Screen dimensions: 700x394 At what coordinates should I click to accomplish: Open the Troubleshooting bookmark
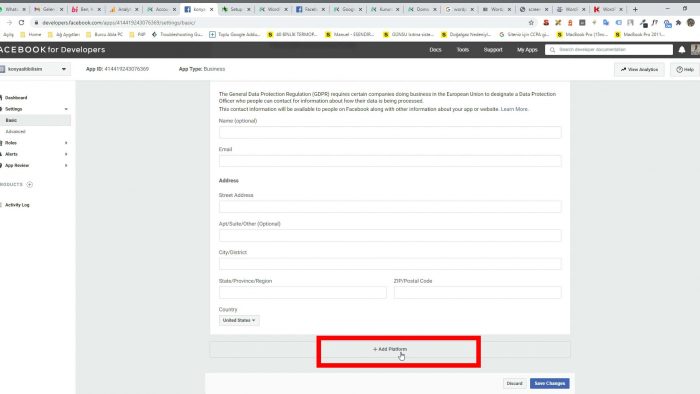pyautogui.click(x=177, y=34)
